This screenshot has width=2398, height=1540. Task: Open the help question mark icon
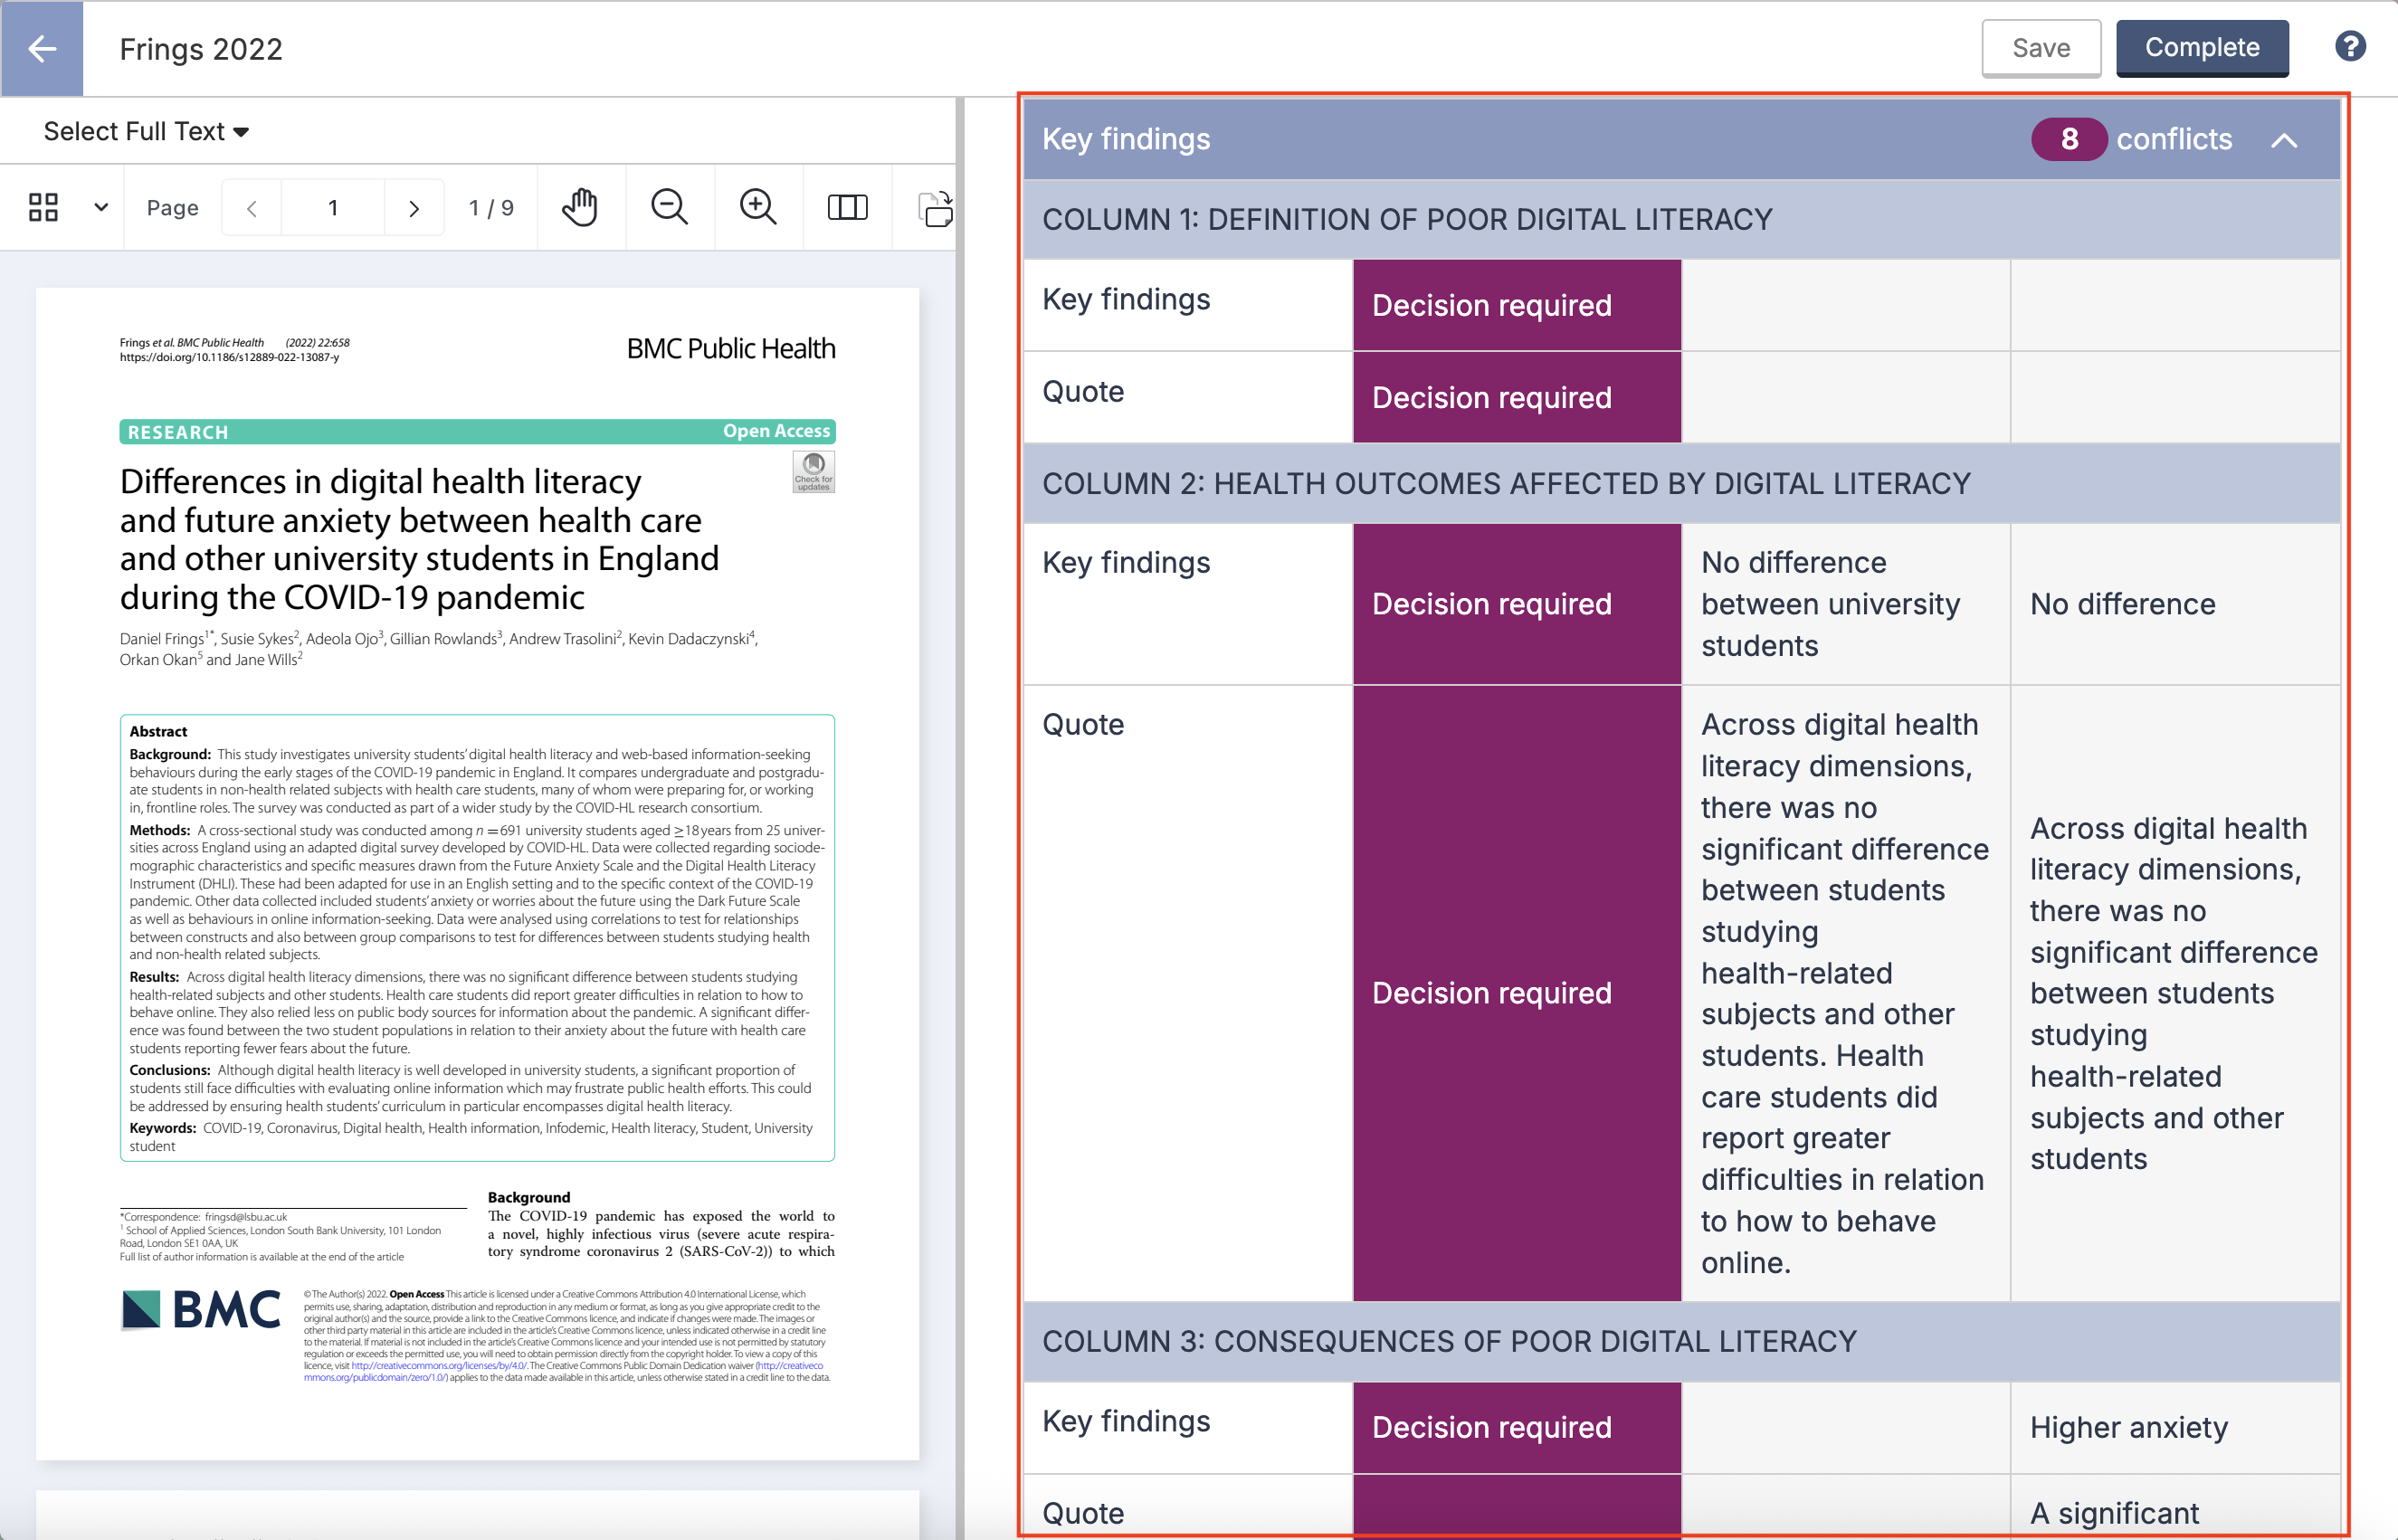coord(2350,47)
